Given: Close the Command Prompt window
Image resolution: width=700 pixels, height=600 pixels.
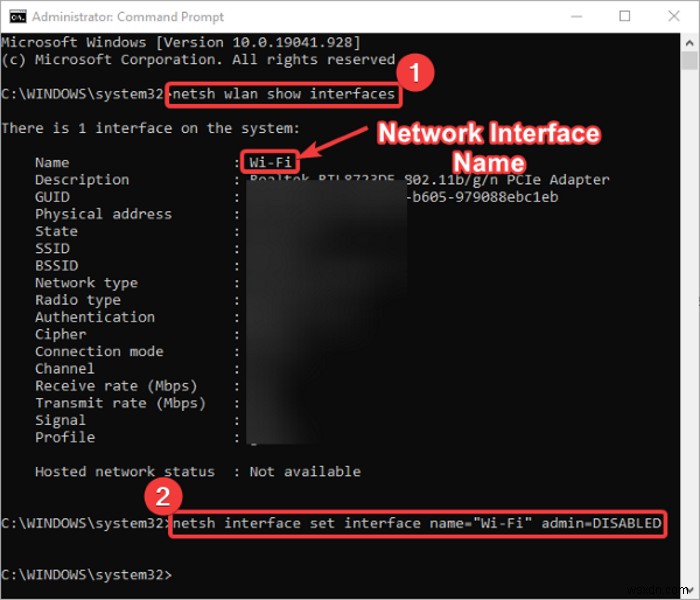Looking at the screenshot, I should [x=673, y=17].
